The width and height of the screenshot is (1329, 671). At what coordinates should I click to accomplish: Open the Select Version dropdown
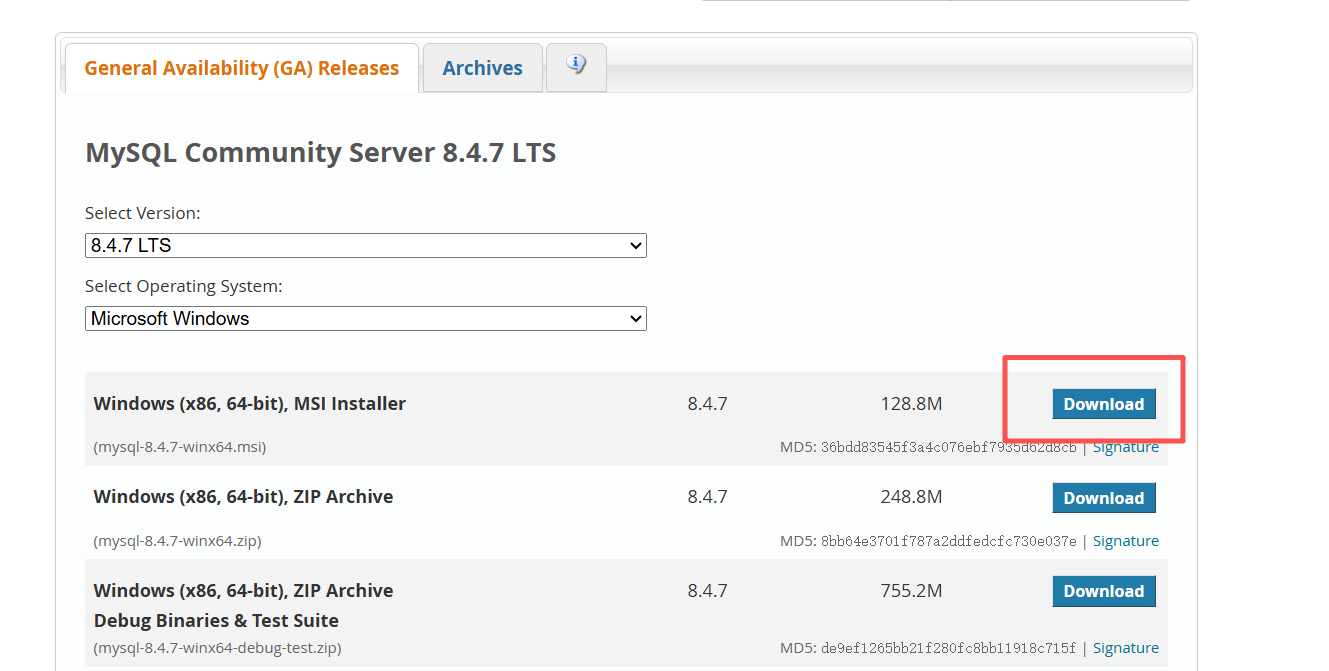coord(365,245)
